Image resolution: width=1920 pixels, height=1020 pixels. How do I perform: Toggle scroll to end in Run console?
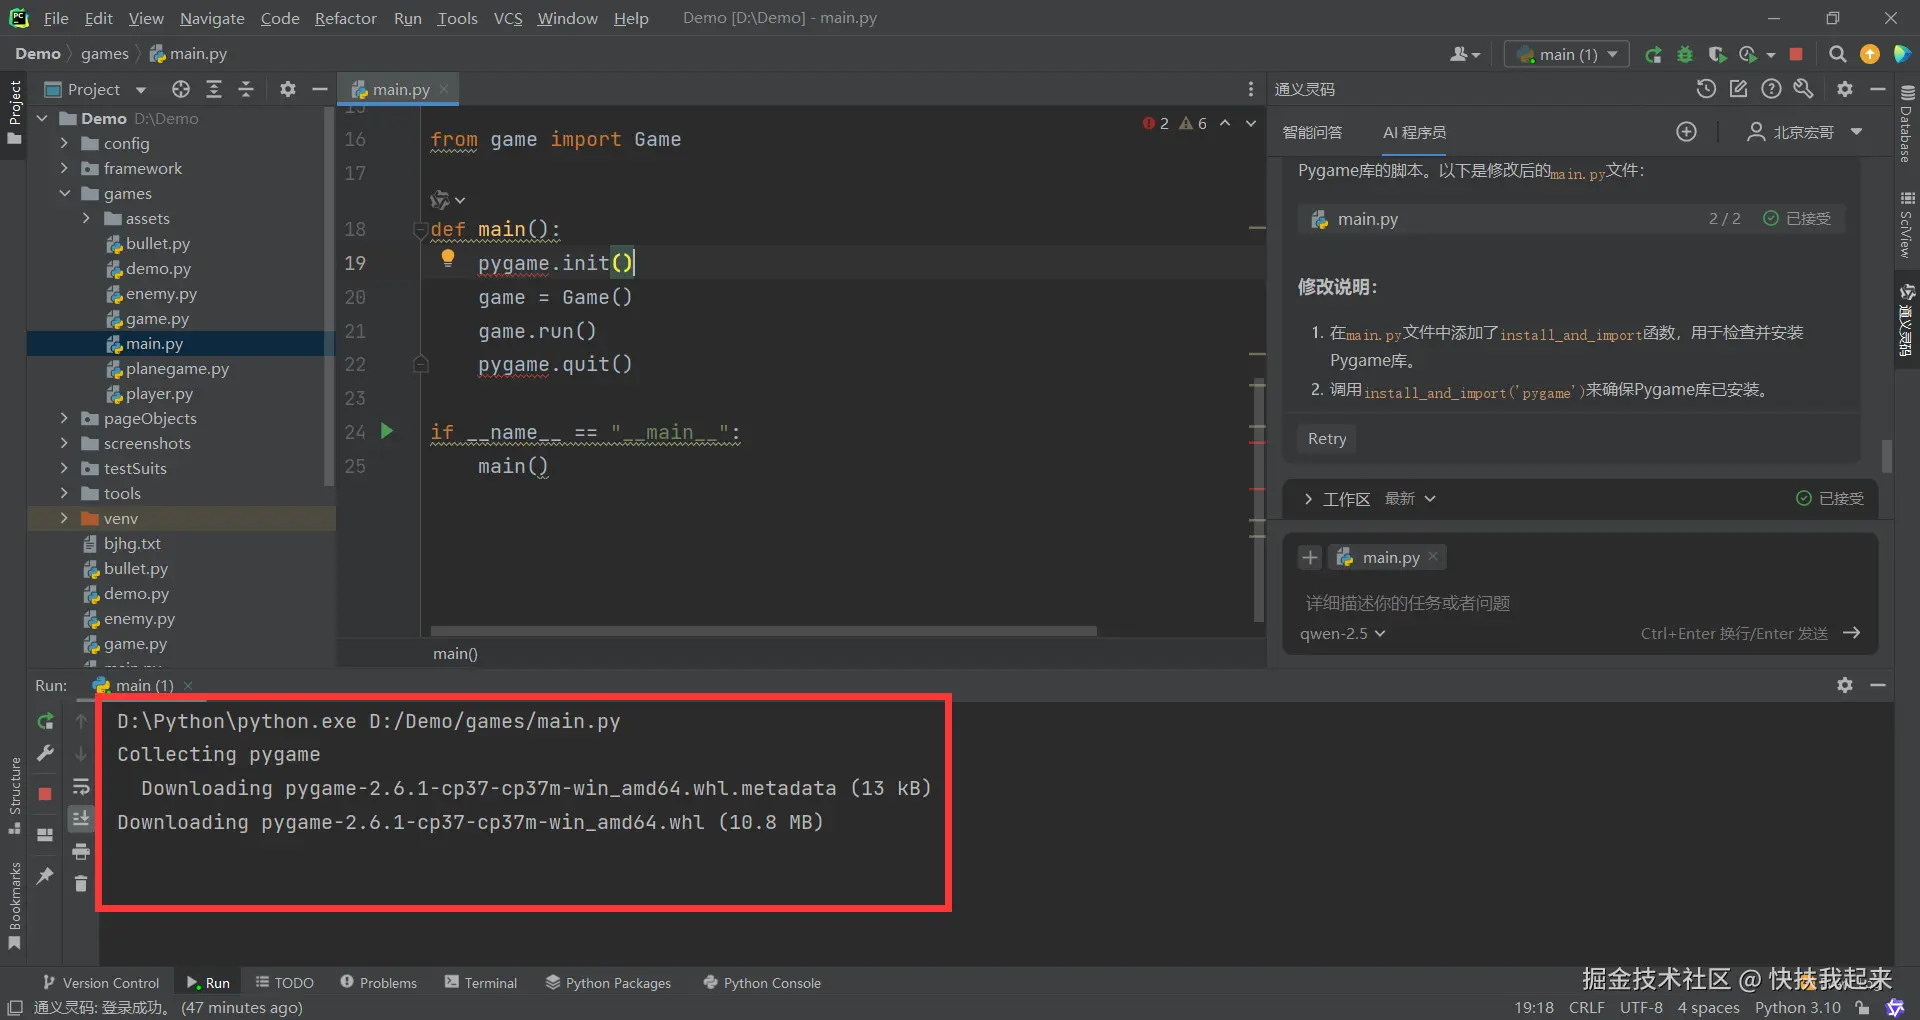(81, 819)
